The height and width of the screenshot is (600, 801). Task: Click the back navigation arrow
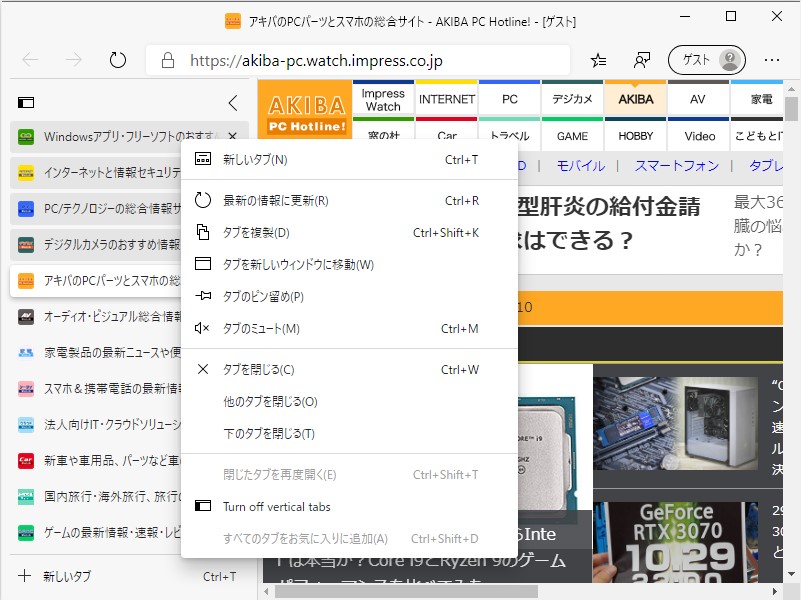pyautogui.click(x=28, y=60)
